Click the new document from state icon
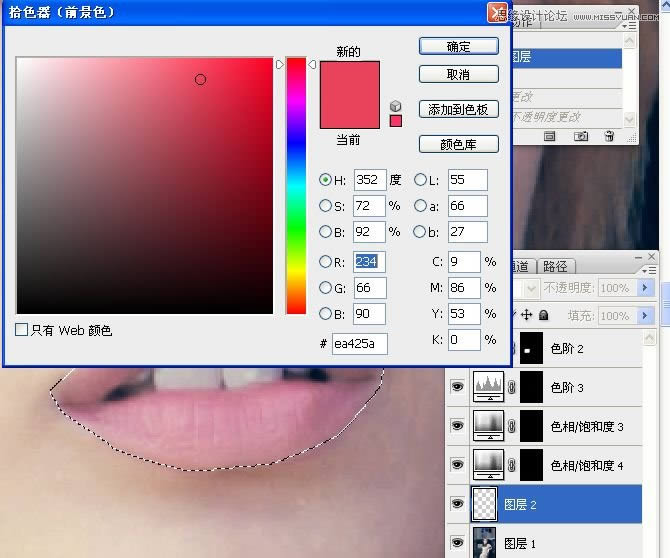Screen dimensions: 670x558 549,136
